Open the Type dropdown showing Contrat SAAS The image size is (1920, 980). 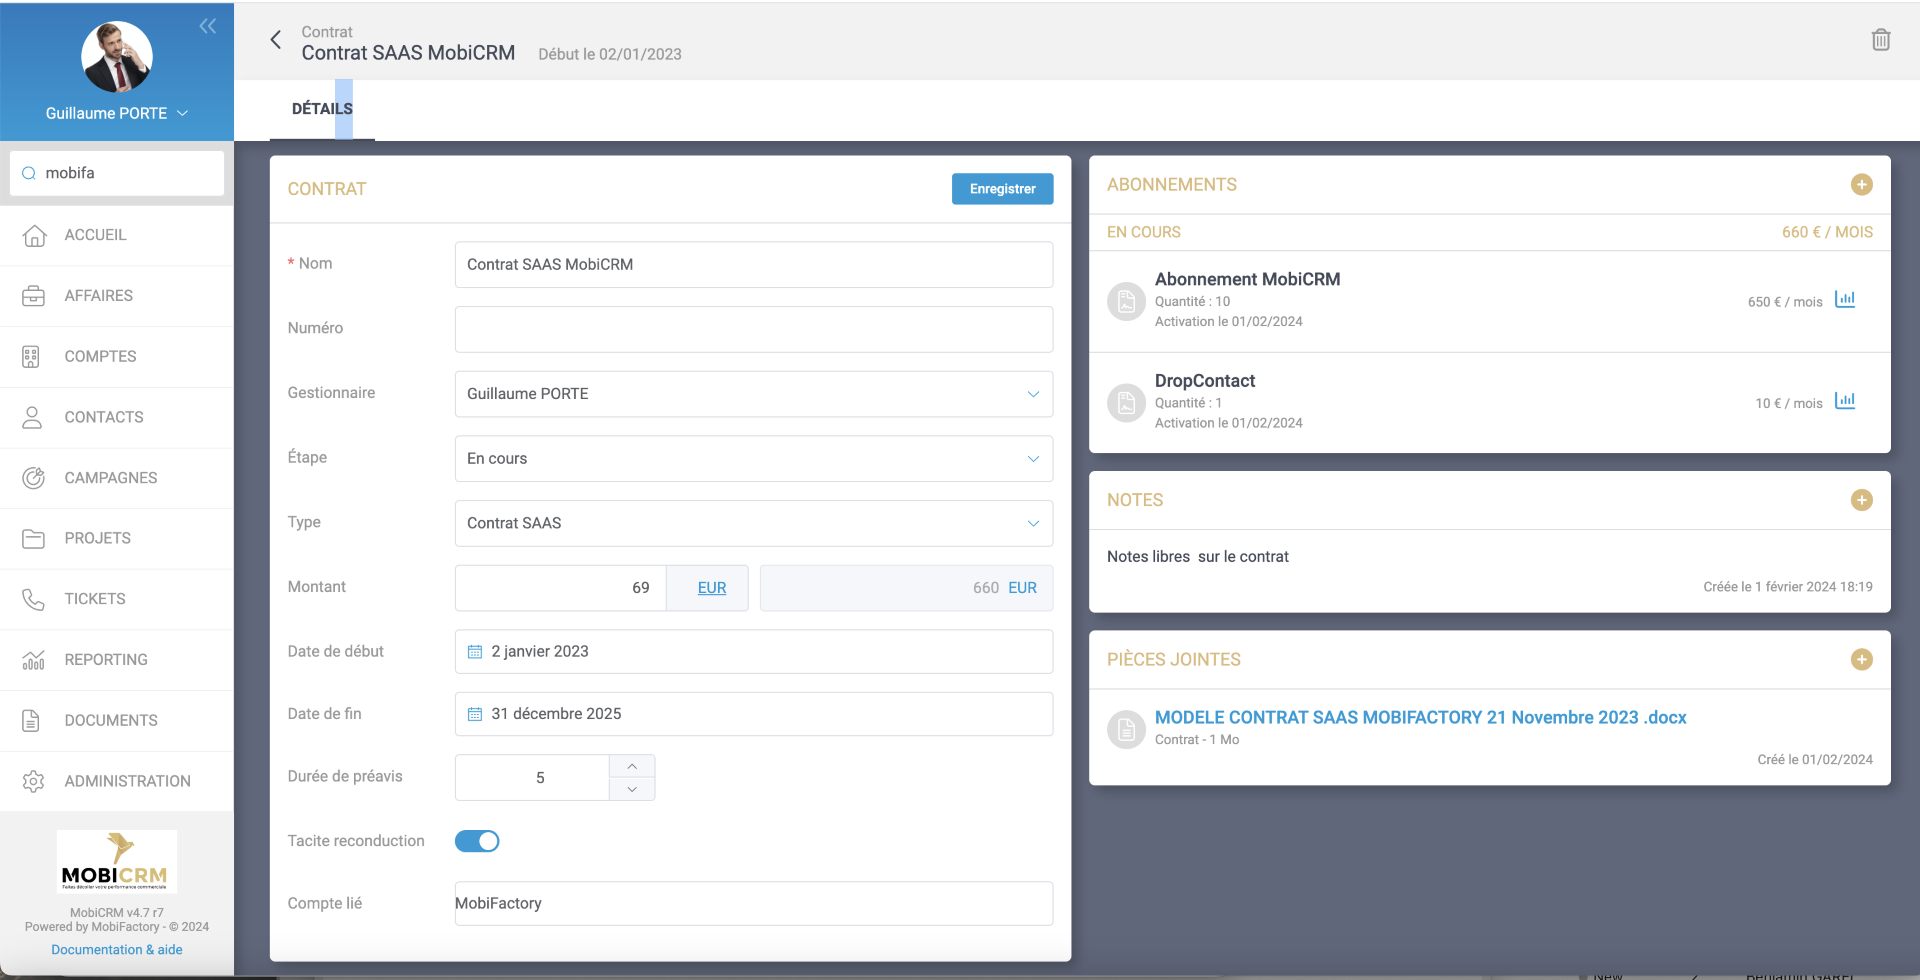1033,523
